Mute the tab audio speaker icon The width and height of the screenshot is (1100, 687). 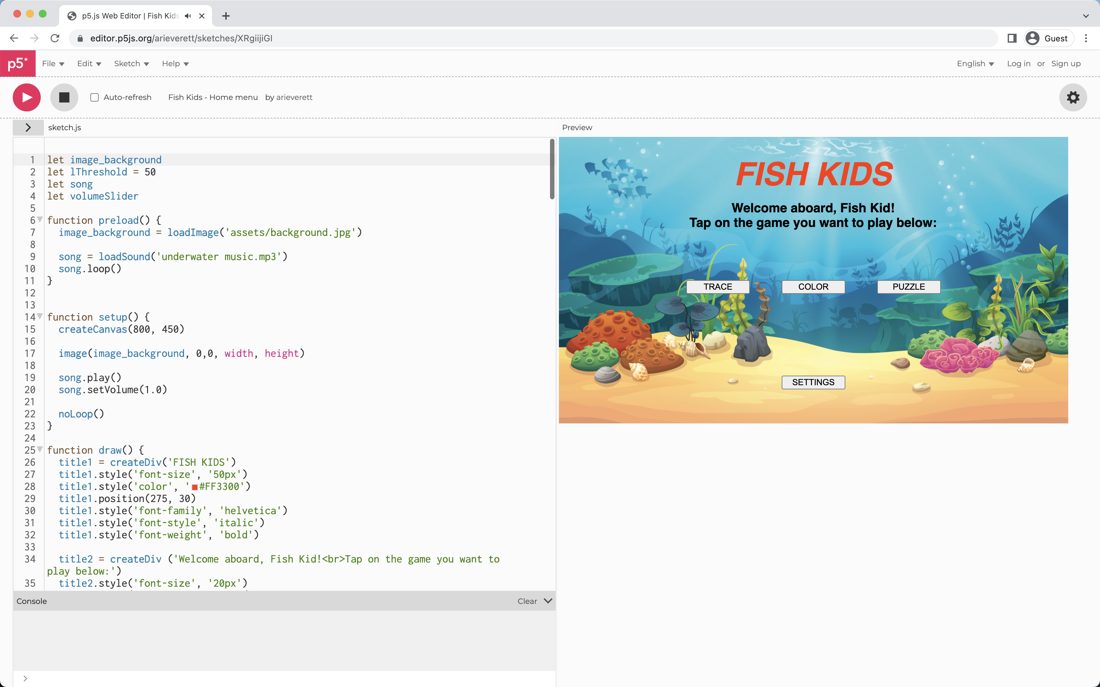click(x=188, y=15)
